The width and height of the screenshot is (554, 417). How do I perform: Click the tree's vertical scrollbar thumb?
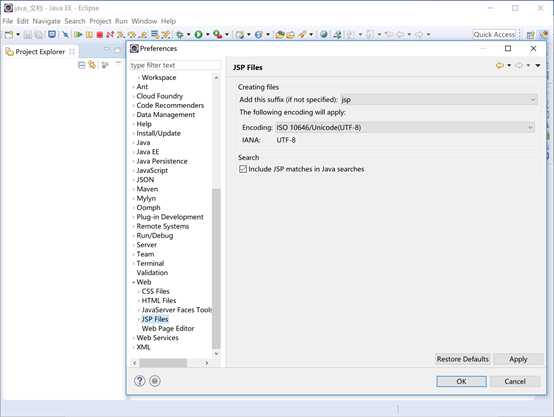[x=216, y=269]
